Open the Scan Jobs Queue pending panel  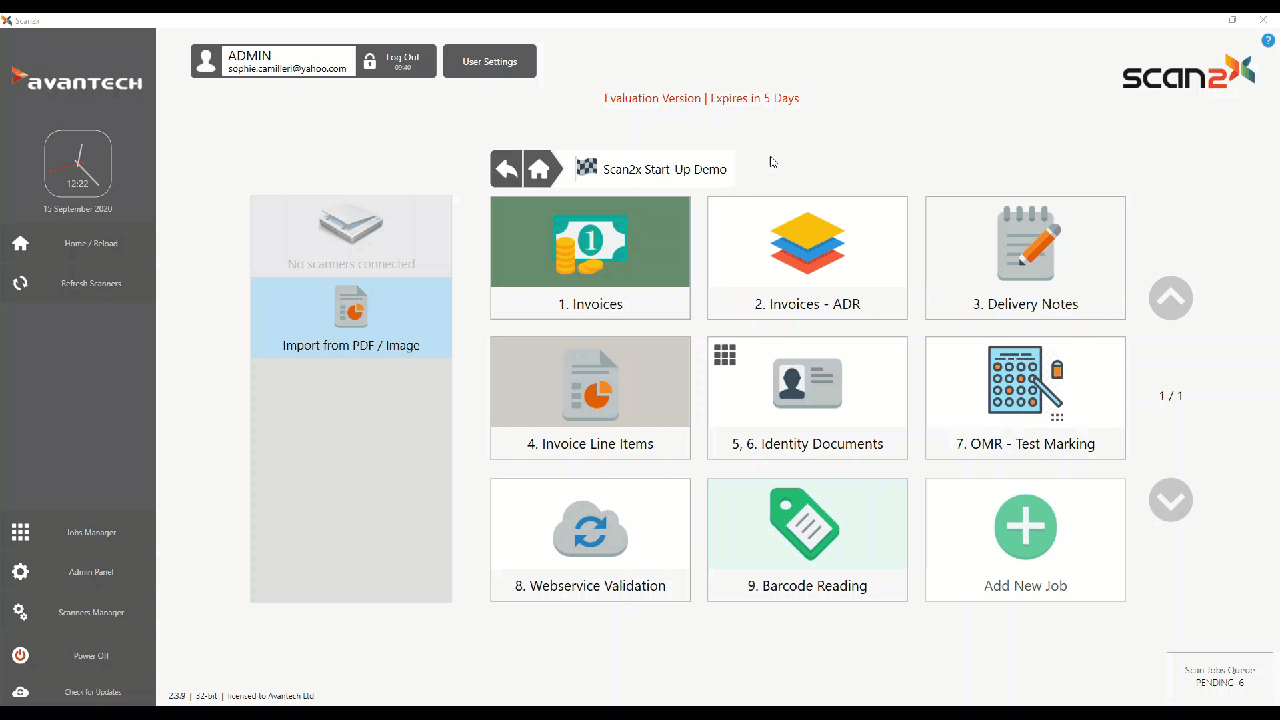pyautogui.click(x=1219, y=676)
